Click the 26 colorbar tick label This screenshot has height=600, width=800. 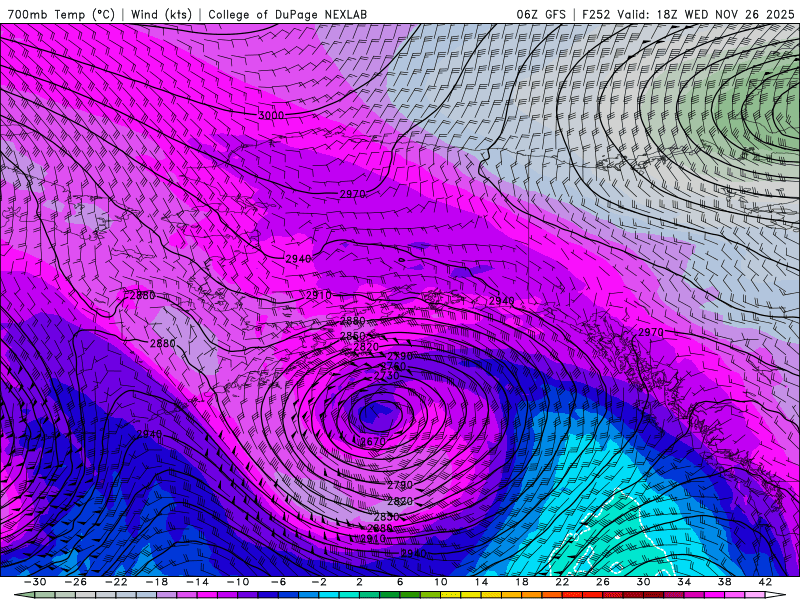click(603, 582)
